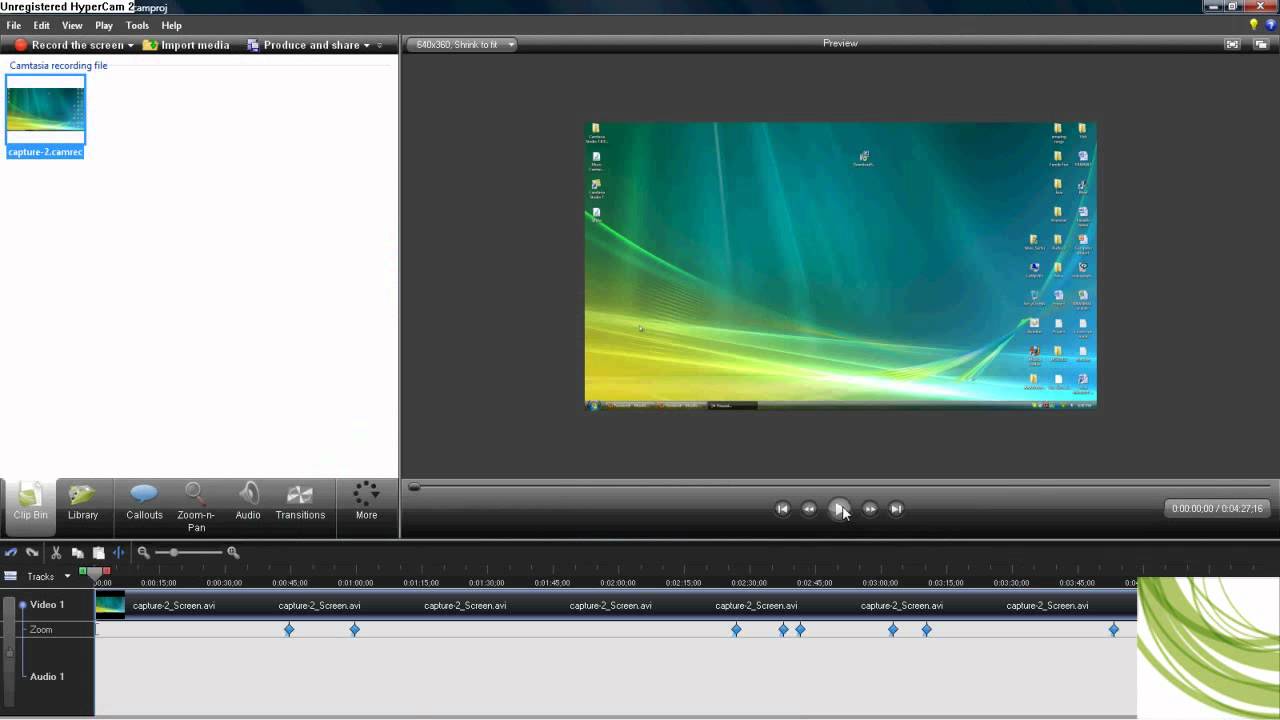The width and height of the screenshot is (1280, 720).
Task: Select the capture-2_Screen.avi clip on Video 1
Action: 616,605
